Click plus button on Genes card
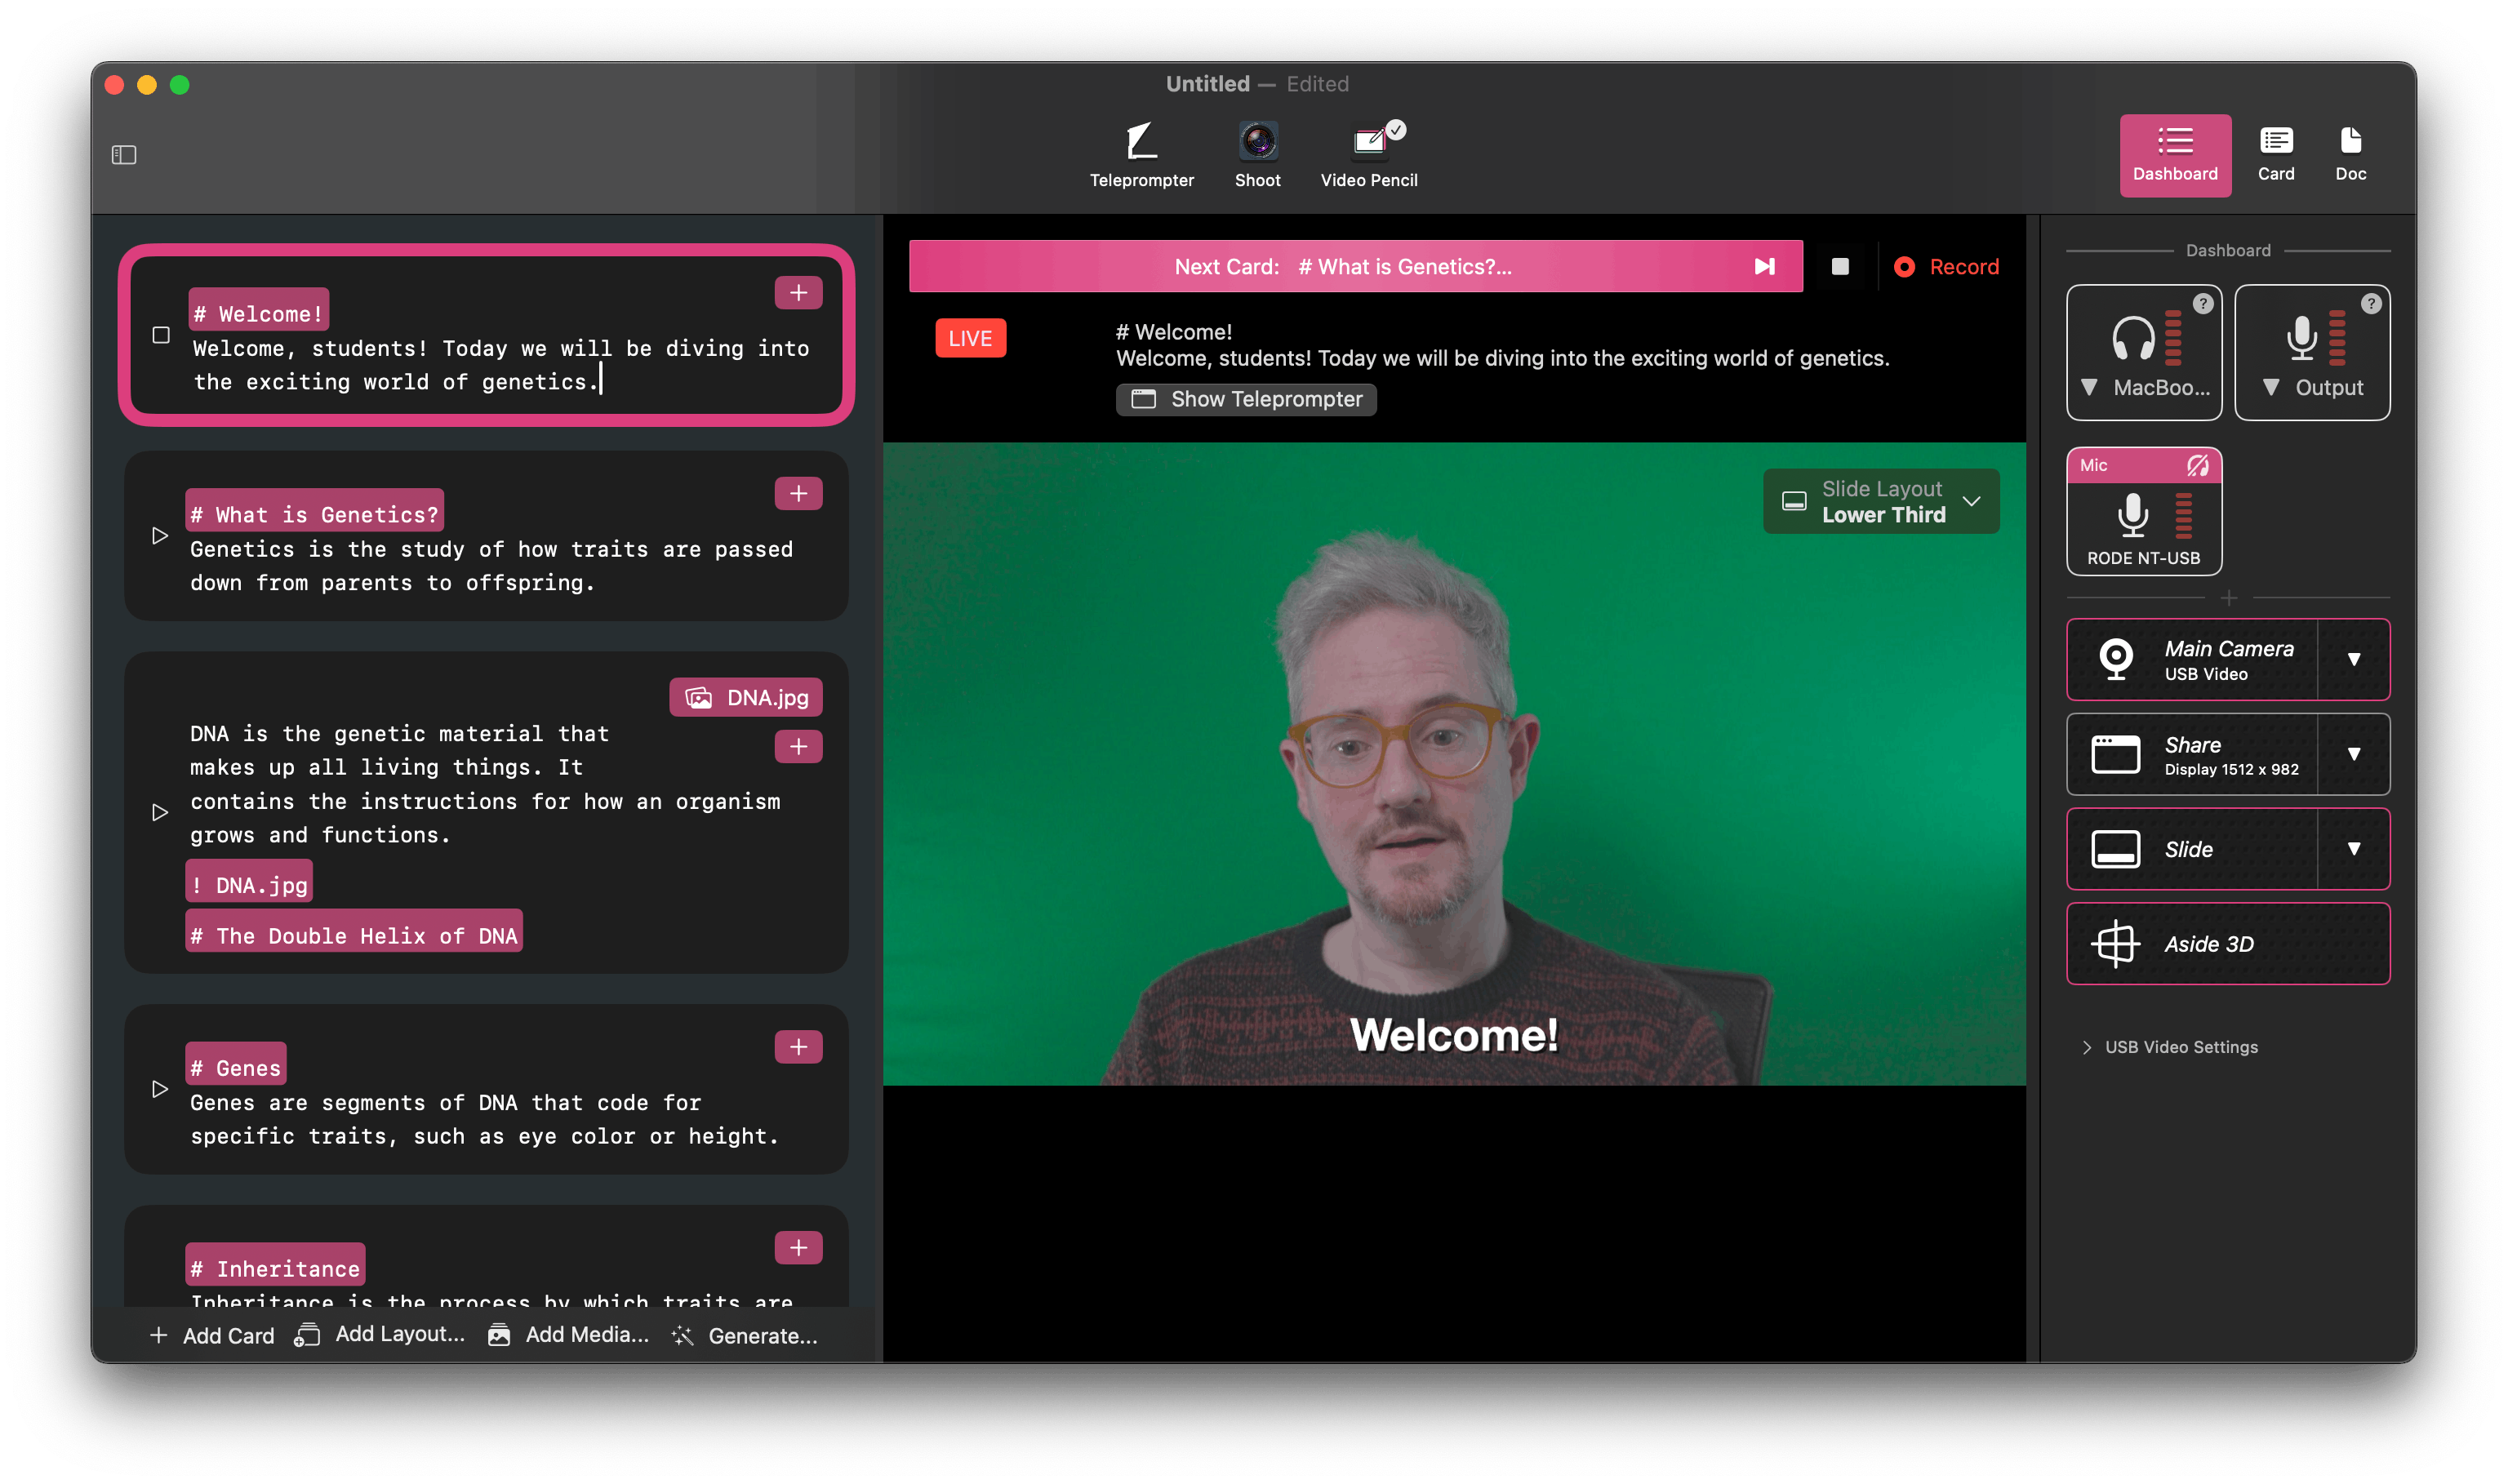This screenshot has height=1484, width=2508. coord(798,1047)
